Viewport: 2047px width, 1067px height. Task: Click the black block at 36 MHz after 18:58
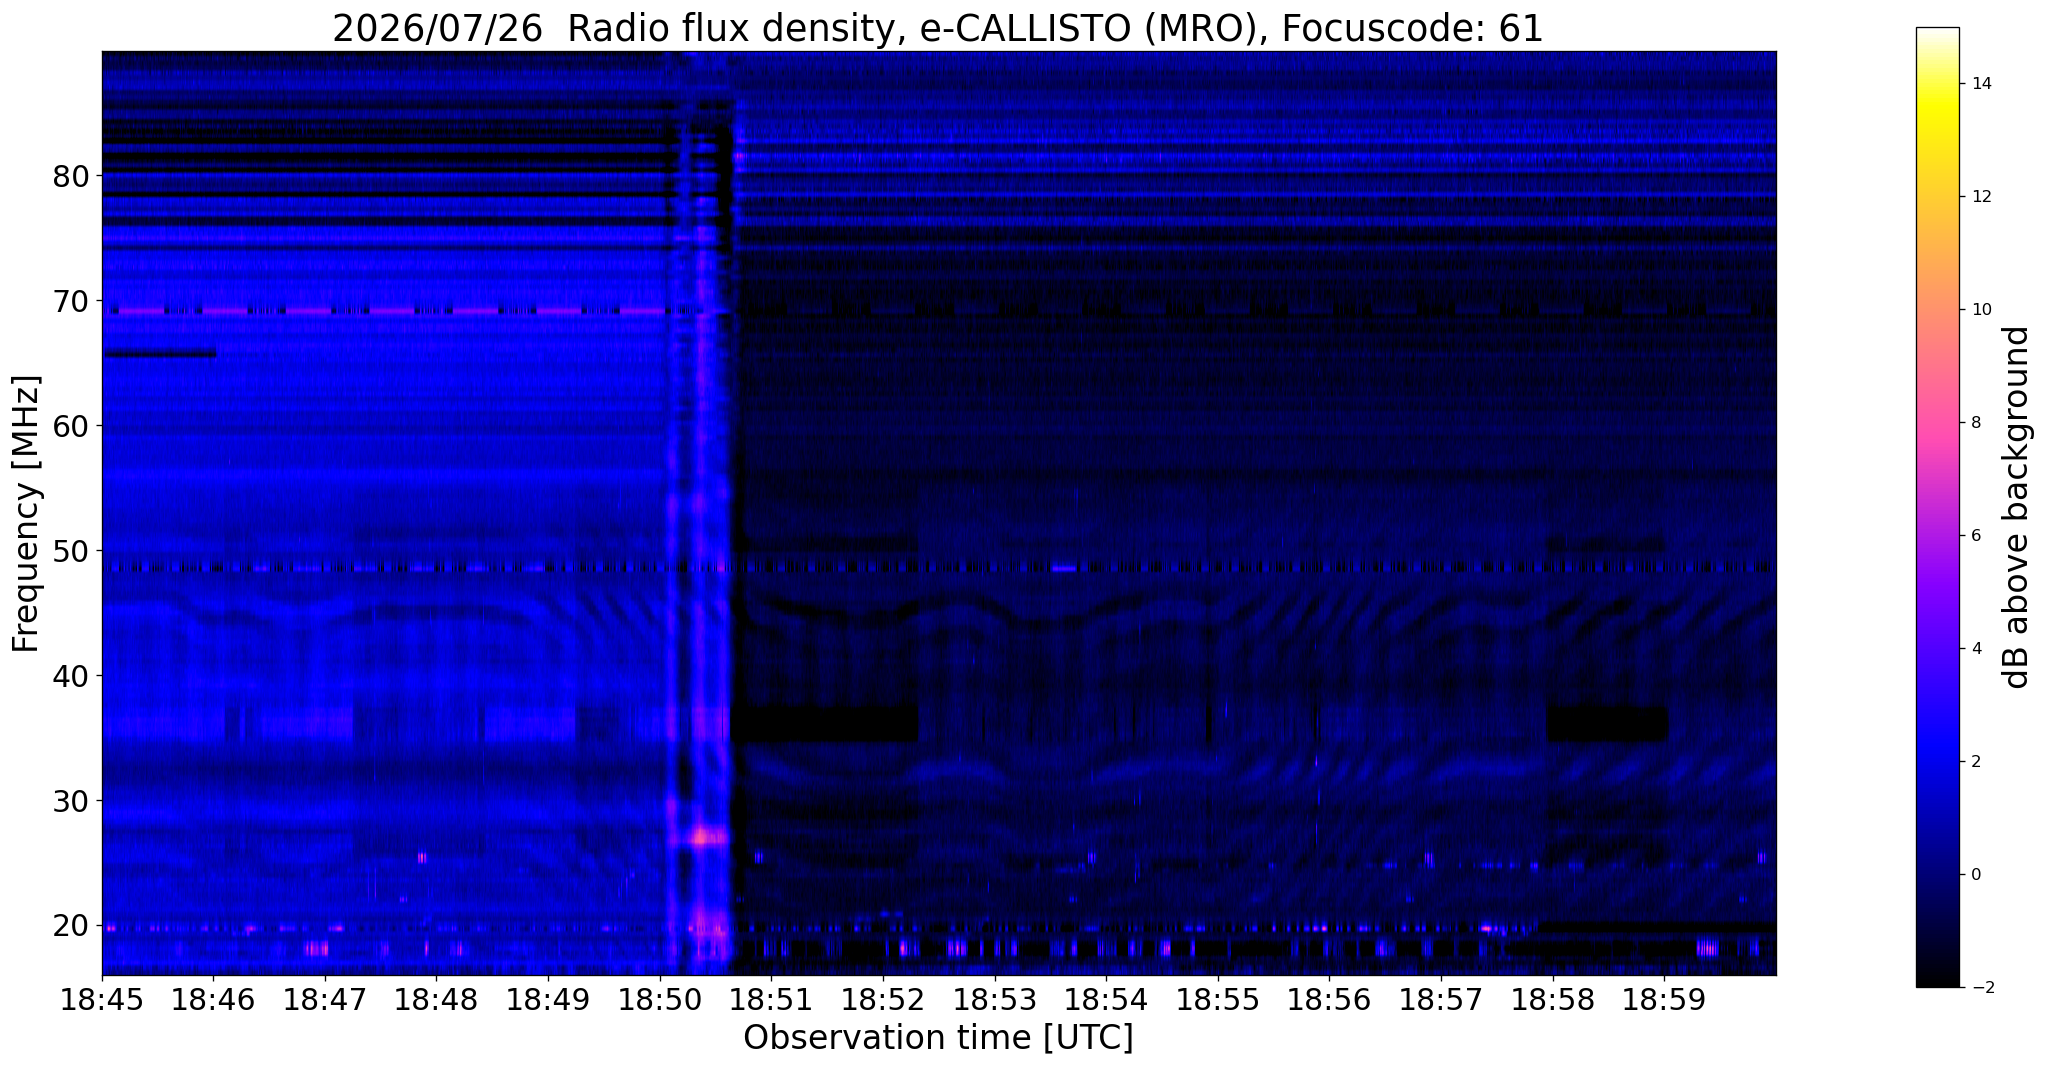(x=1607, y=724)
